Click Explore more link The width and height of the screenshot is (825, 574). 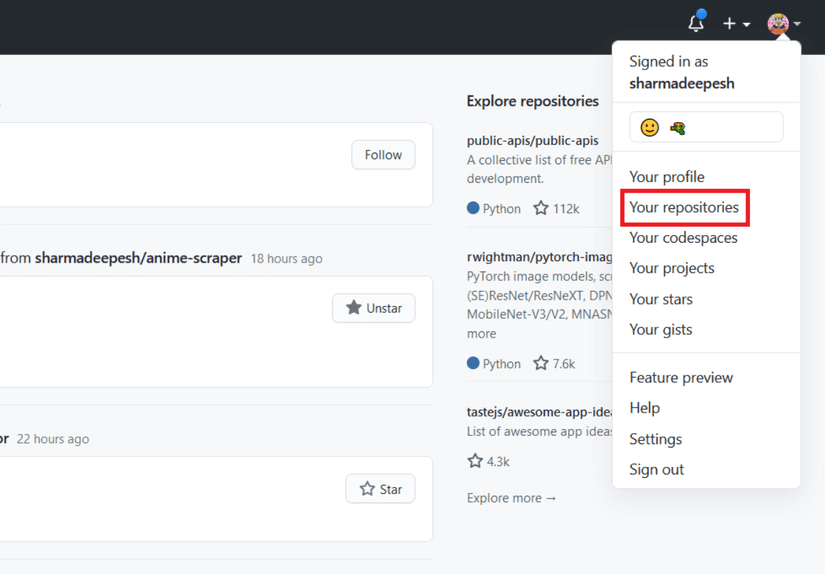tap(511, 498)
